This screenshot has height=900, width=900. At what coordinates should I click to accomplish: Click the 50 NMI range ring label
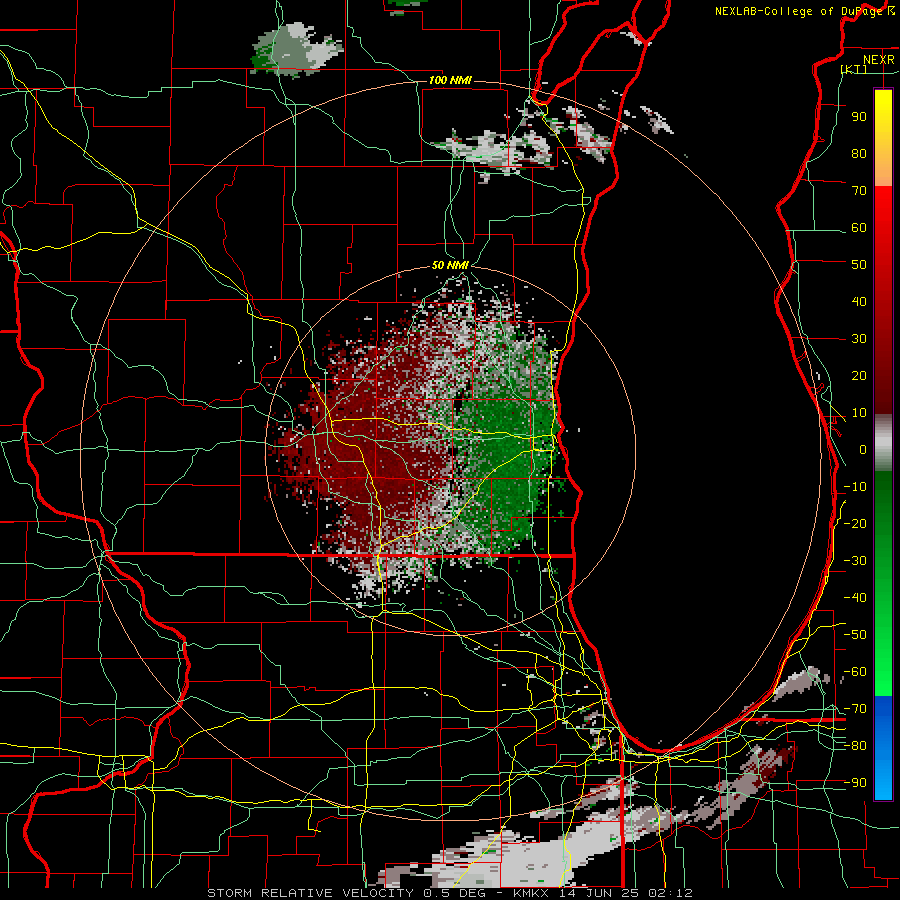coord(450,265)
